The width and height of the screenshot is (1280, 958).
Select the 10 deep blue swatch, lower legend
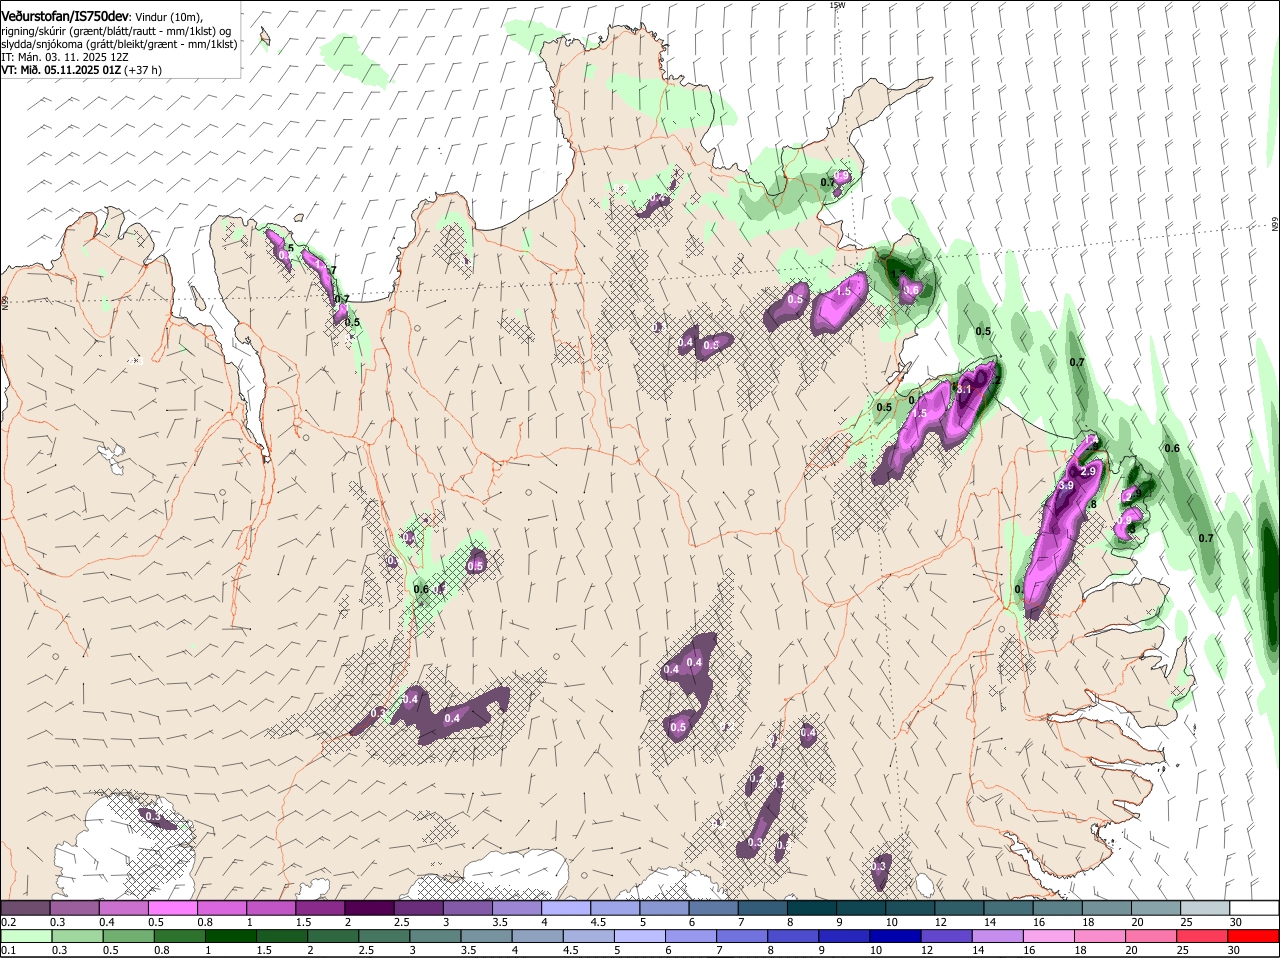click(897, 936)
